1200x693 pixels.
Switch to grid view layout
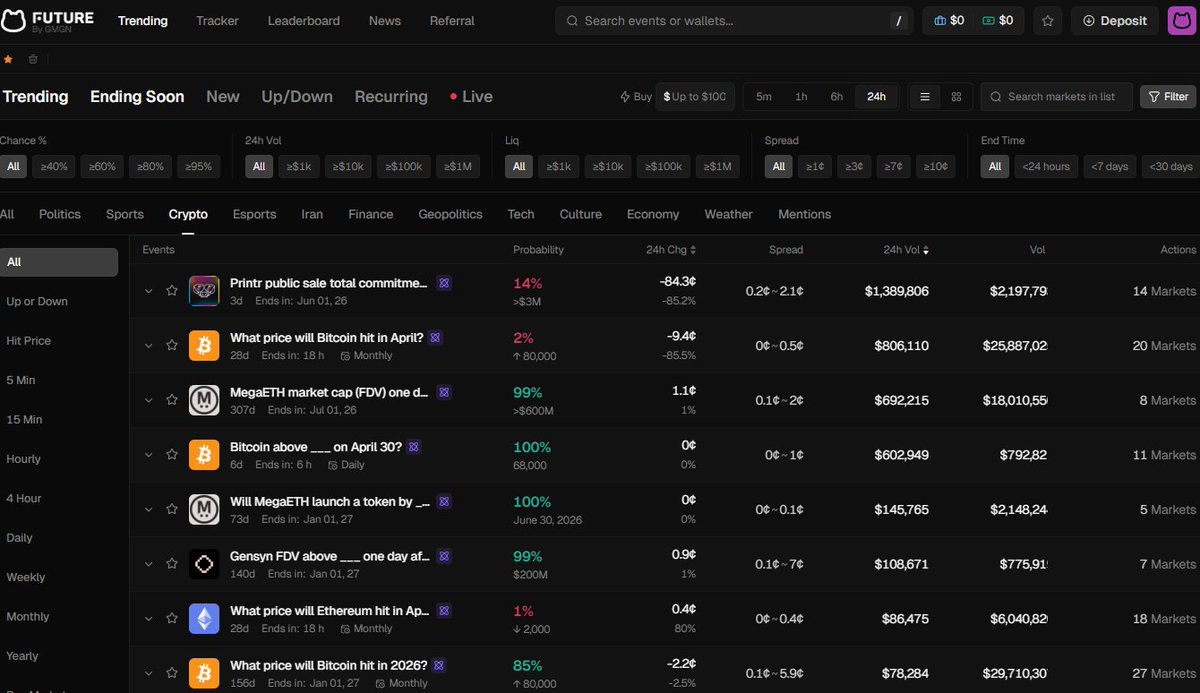pos(956,97)
